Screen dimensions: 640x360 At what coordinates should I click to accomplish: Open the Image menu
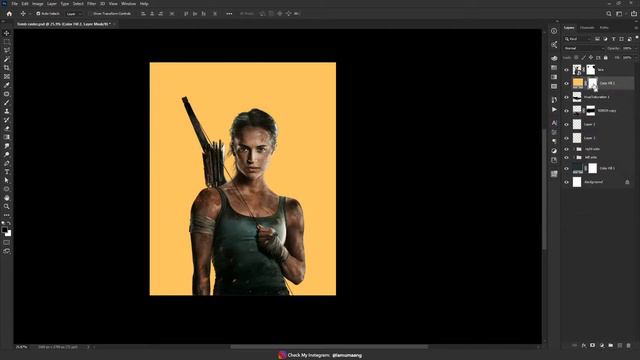click(x=38, y=4)
